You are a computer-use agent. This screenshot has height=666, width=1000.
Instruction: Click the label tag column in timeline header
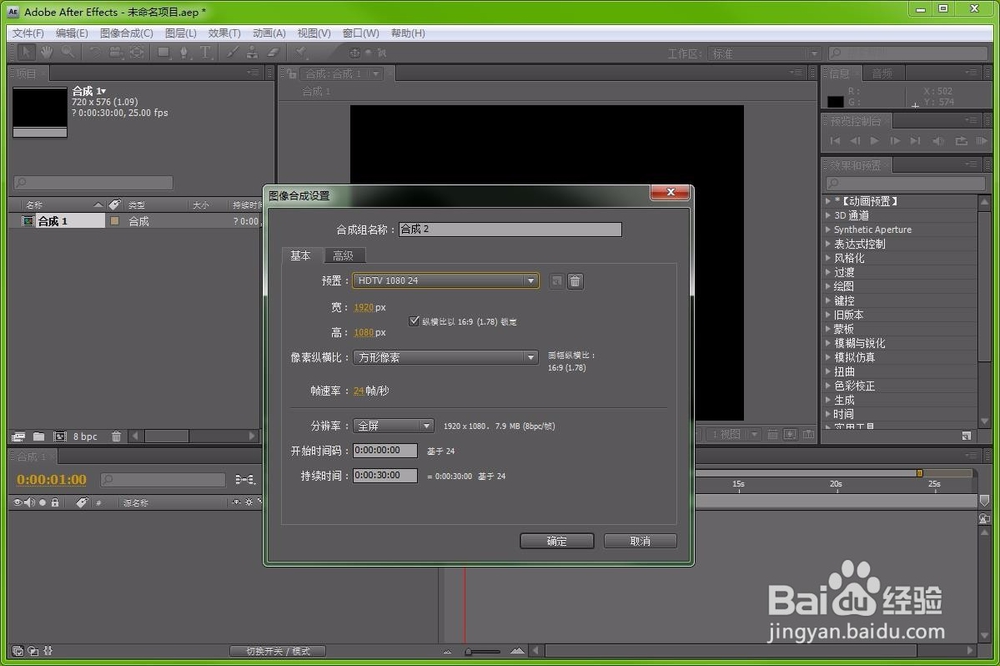82,503
